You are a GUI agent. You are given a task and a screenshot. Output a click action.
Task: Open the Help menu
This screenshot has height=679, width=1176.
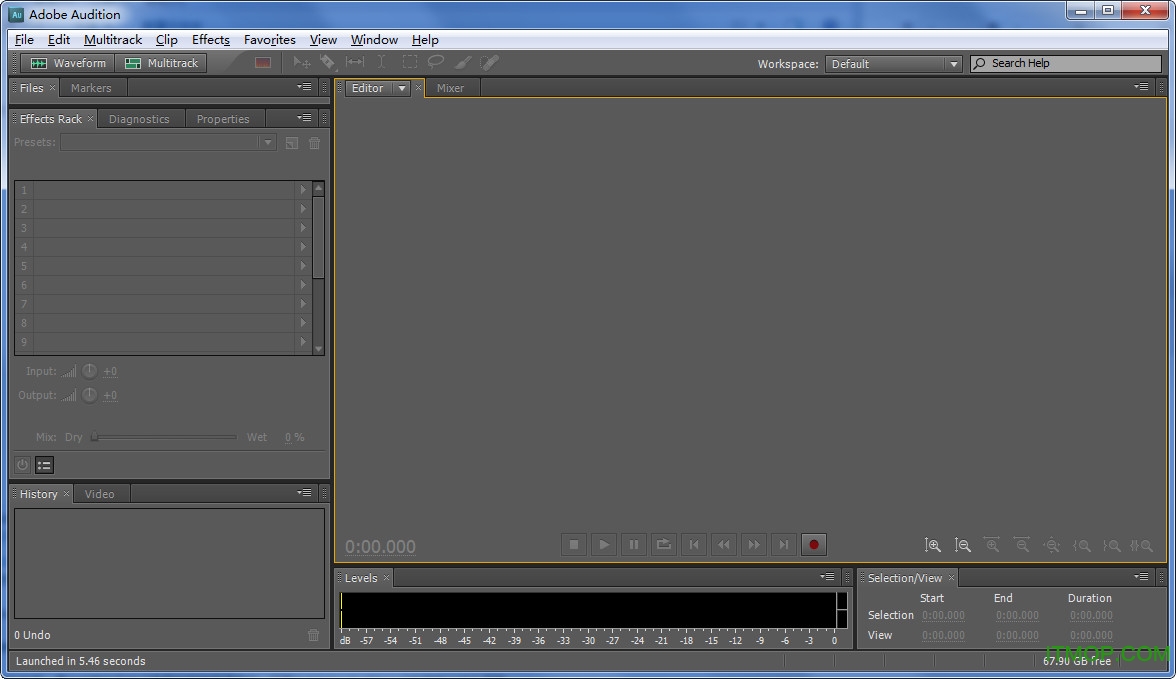tap(425, 40)
